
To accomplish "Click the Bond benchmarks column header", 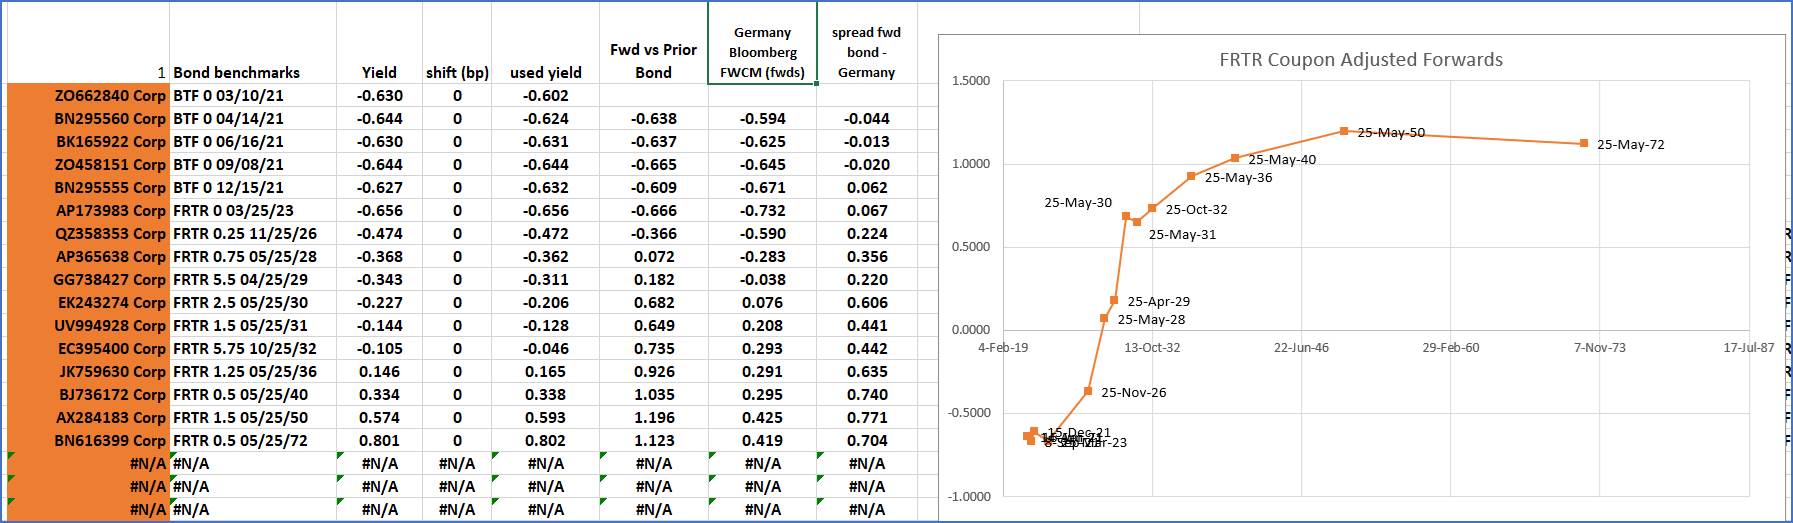I will tap(236, 72).
